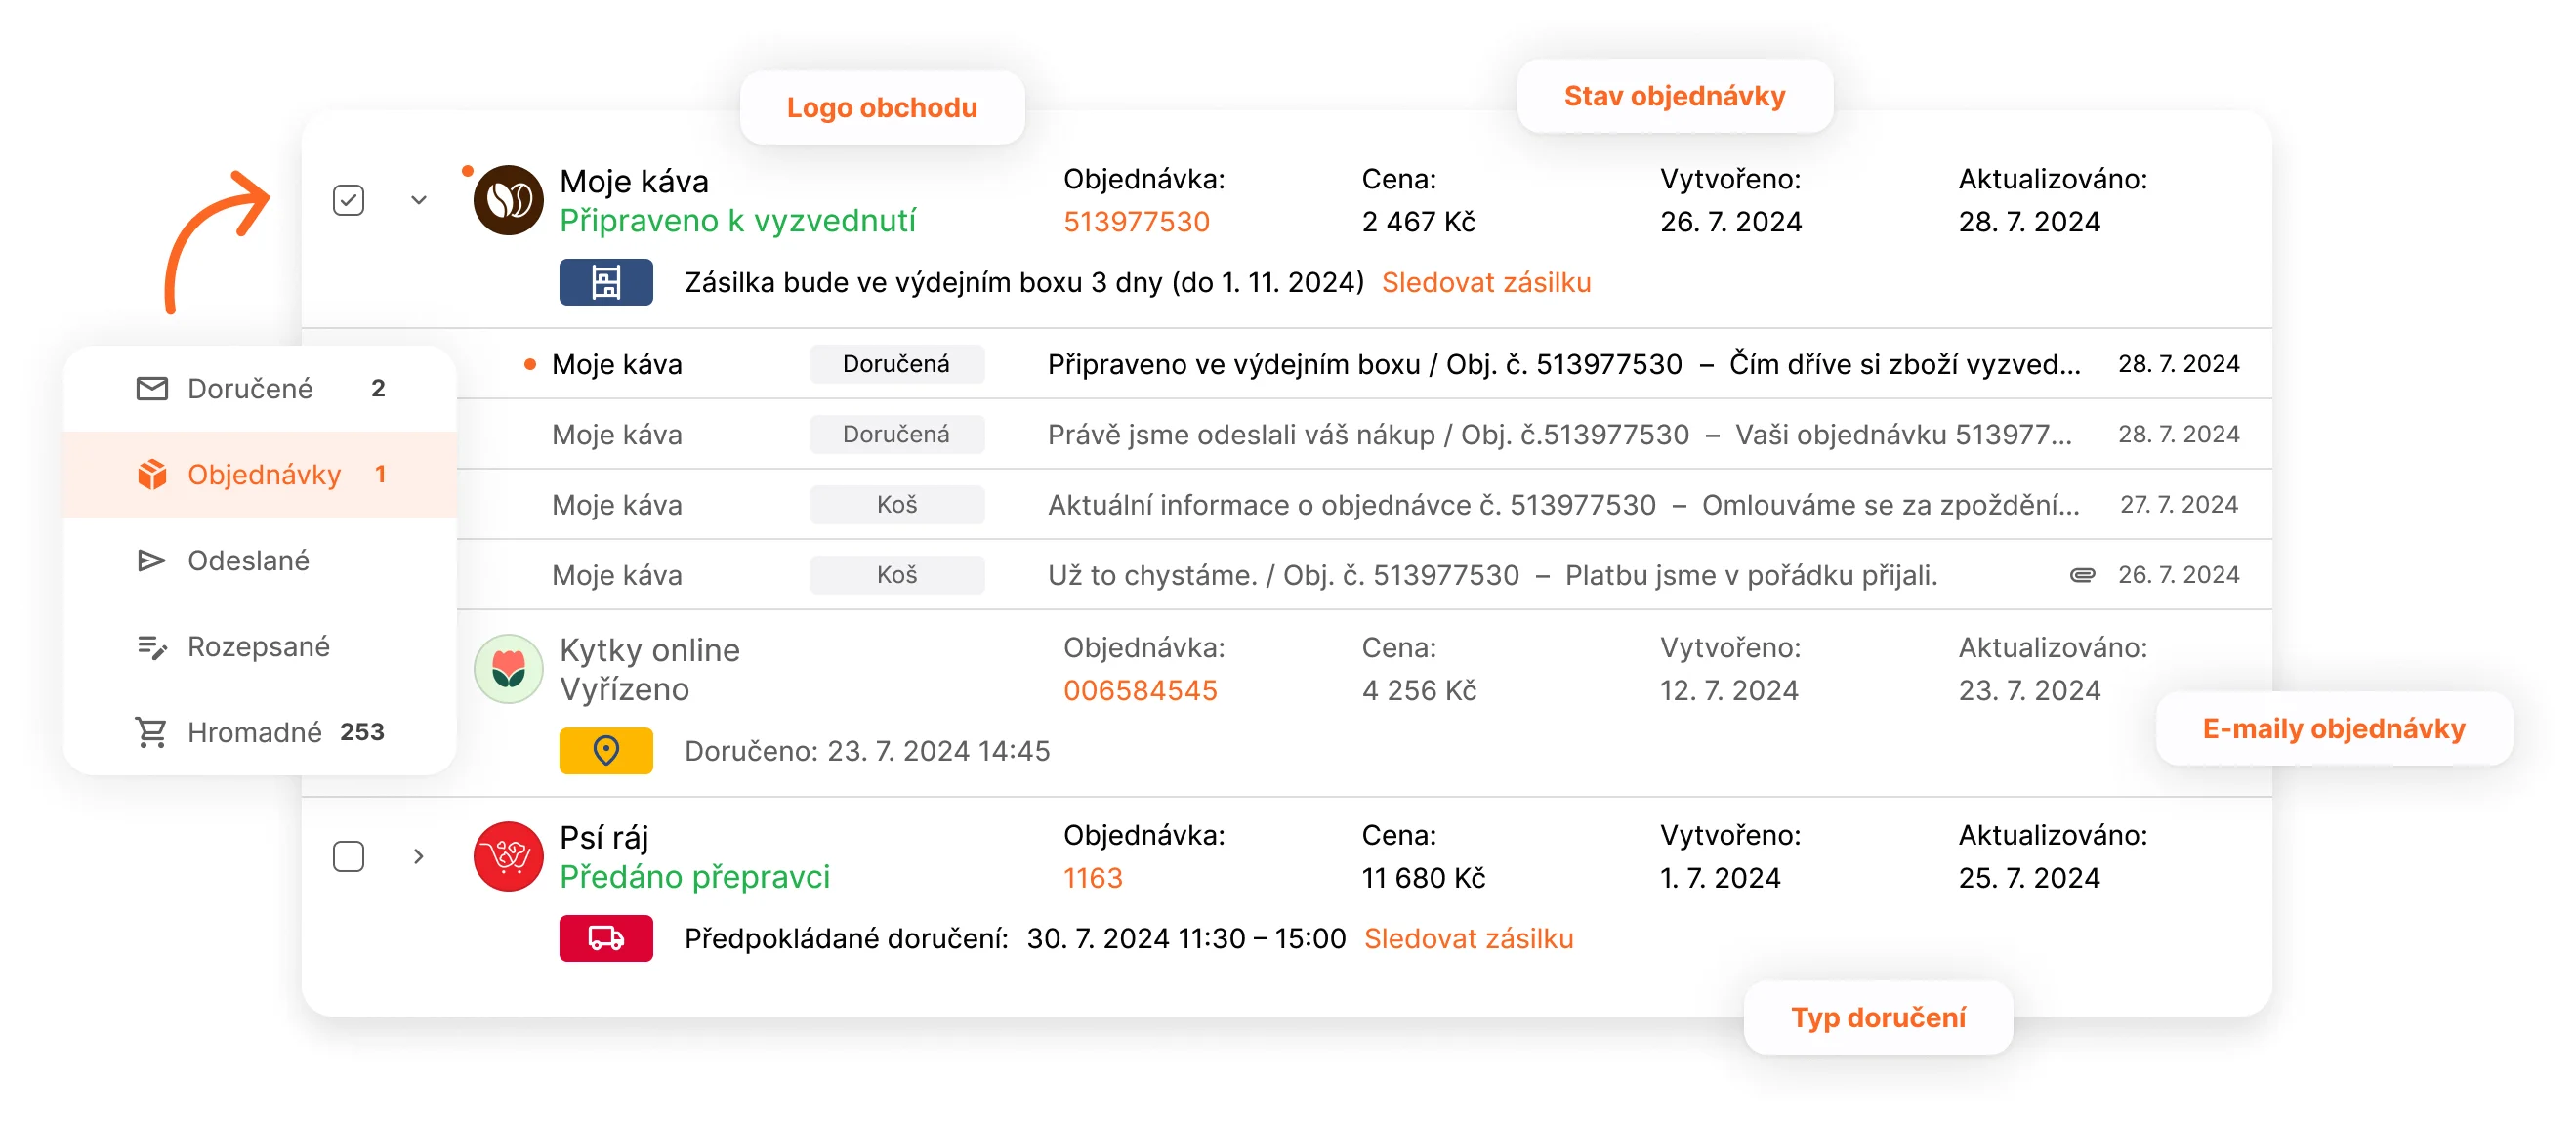Screen dimensions: 2576x1121
Task: Check the Psí ráj order checkbox
Action: pos(348,856)
